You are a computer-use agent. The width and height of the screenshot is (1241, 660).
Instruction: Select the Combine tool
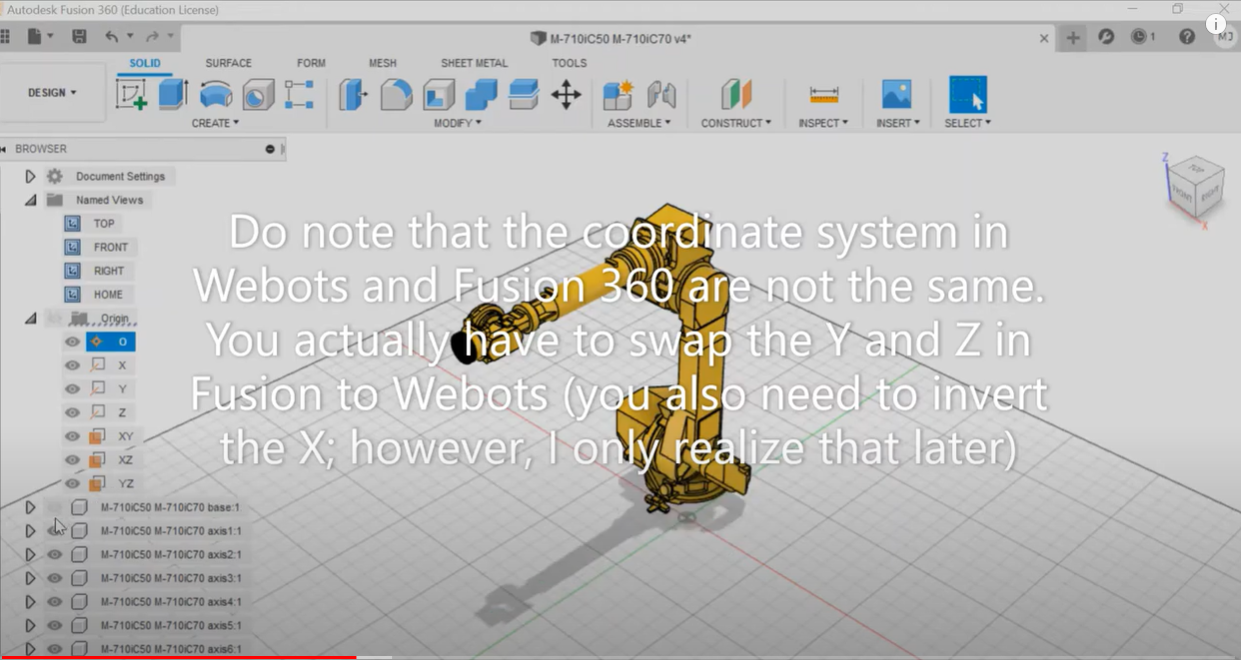[481, 95]
